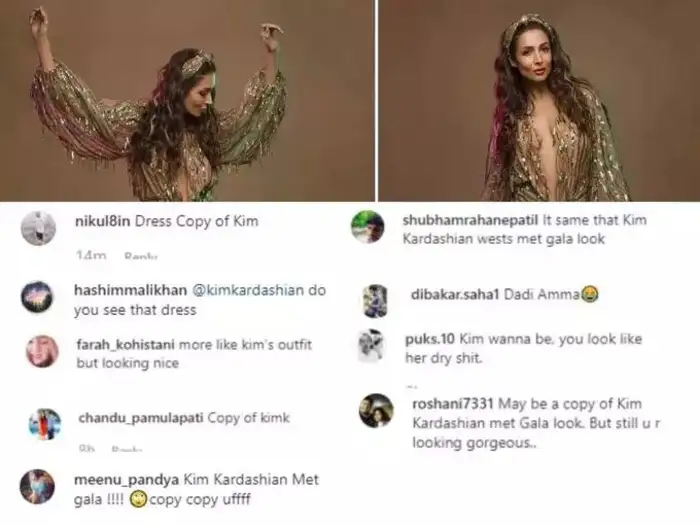Click hashimmalikhan's profile picture
700x525 pixels.
click(37, 297)
